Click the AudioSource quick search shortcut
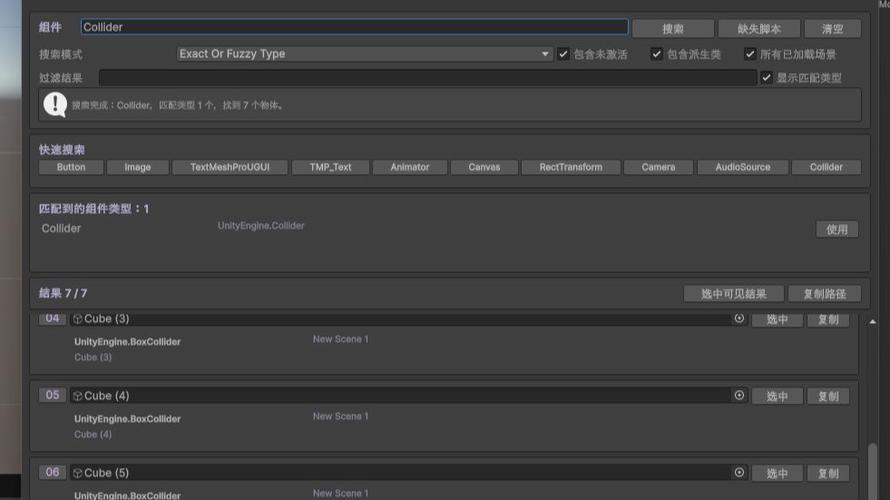This screenshot has width=890, height=500. click(x=743, y=167)
